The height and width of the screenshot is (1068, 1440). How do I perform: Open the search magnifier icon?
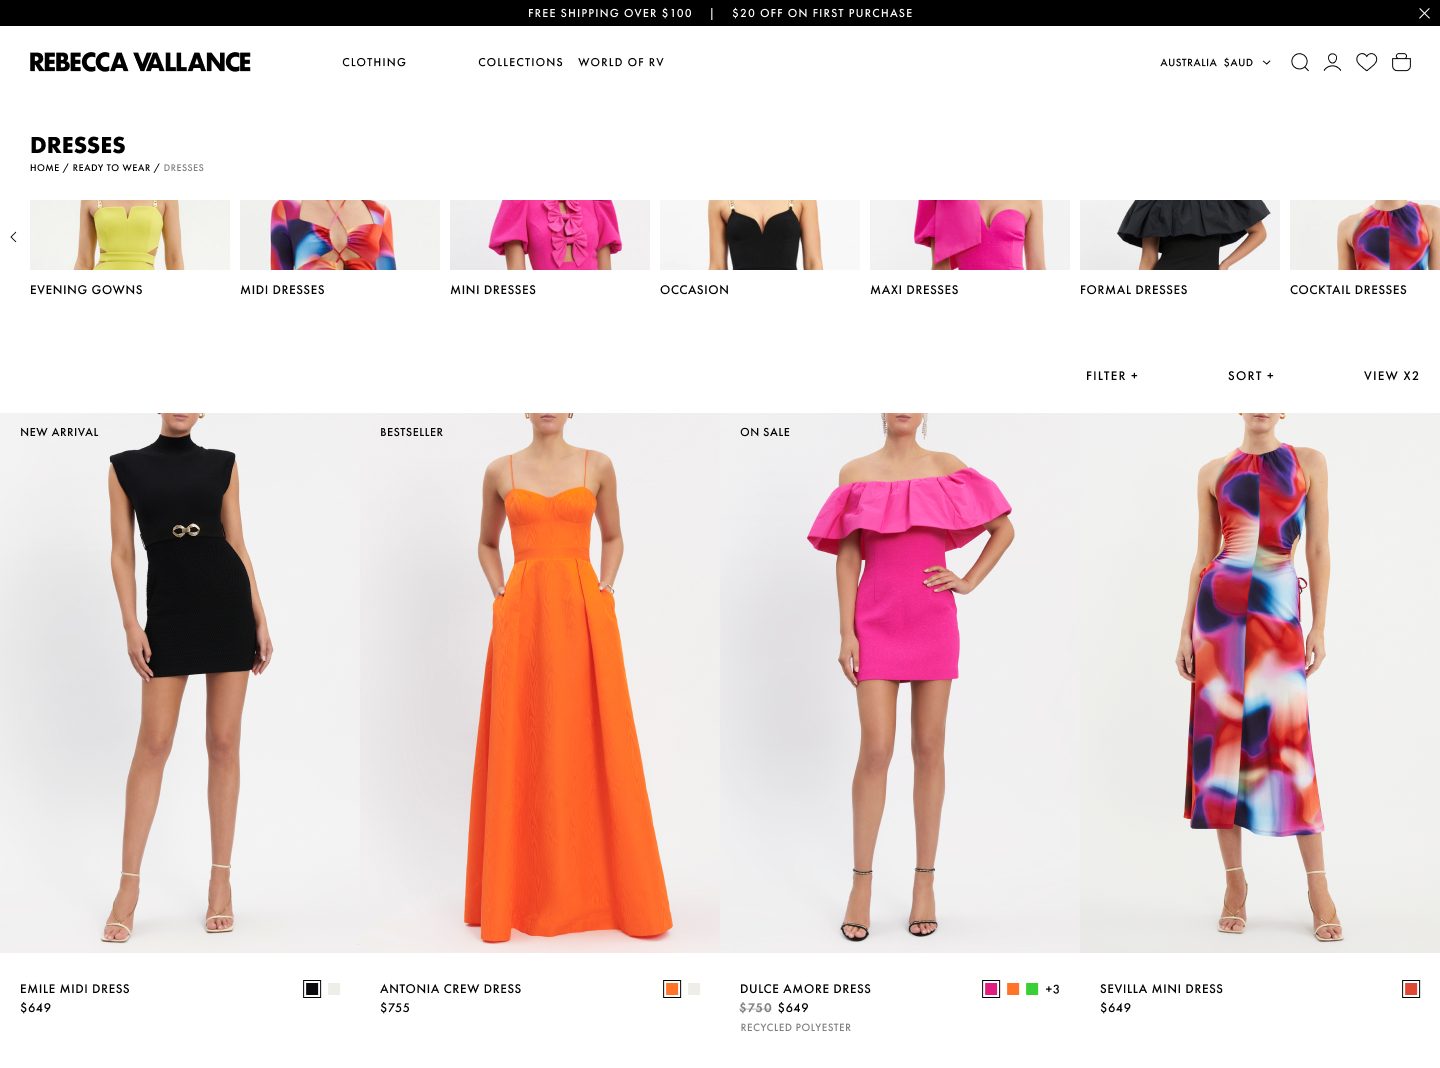(x=1299, y=62)
